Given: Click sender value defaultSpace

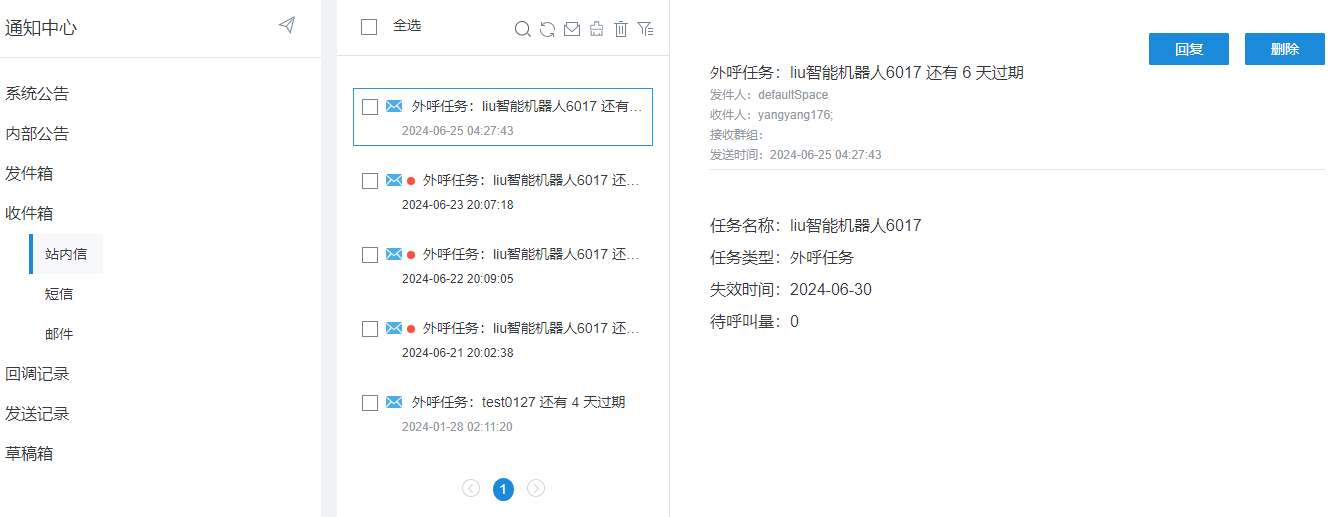Looking at the screenshot, I should (793, 95).
